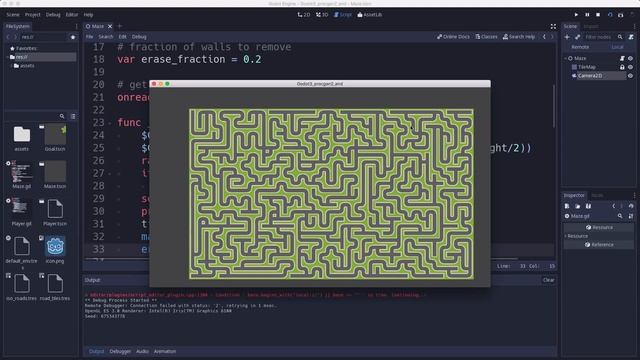Open the script editor Debug menu
640x360 pixels.
pyautogui.click(x=139, y=37)
